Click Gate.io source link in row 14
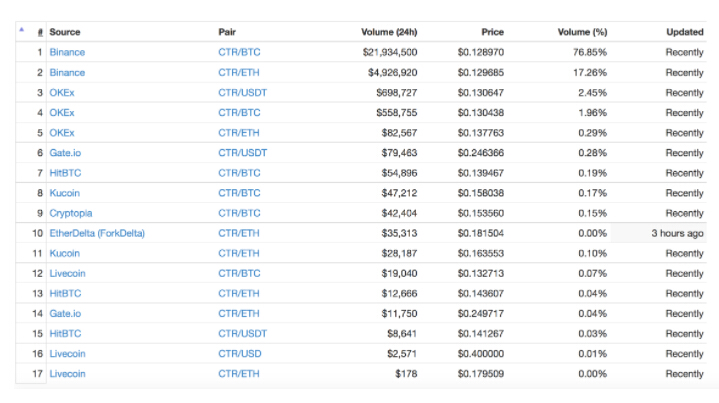 click(65, 314)
